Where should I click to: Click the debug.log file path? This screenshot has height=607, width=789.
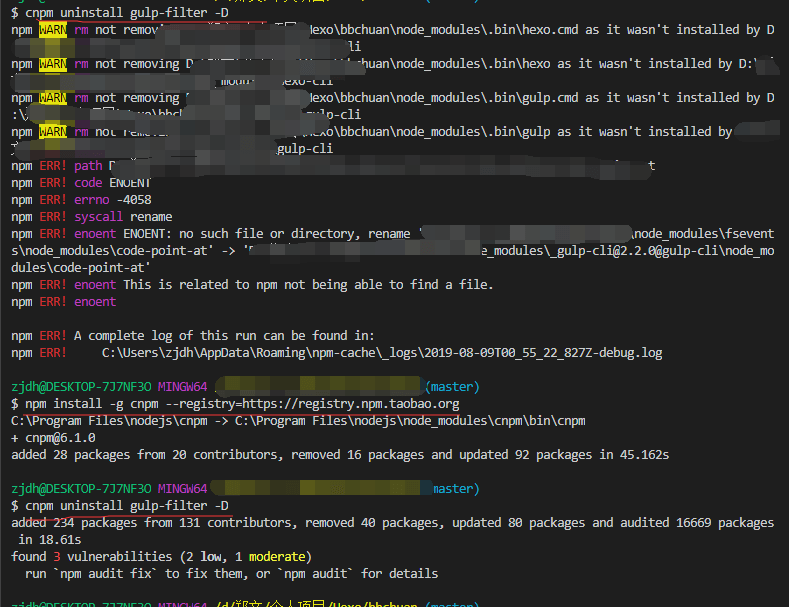point(381,353)
